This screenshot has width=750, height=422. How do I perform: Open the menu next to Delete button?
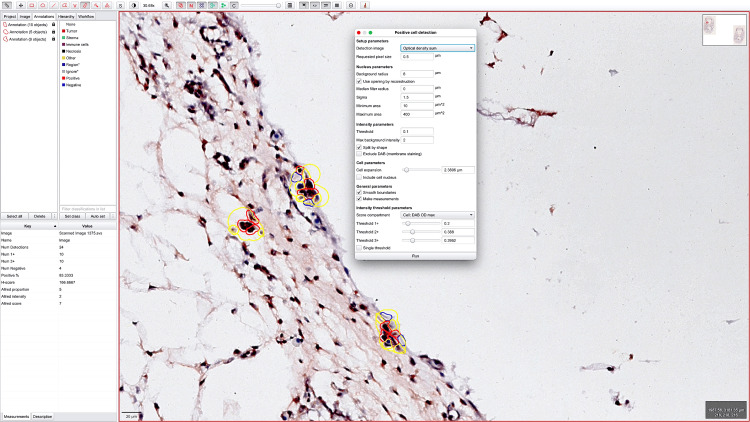click(55, 216)
